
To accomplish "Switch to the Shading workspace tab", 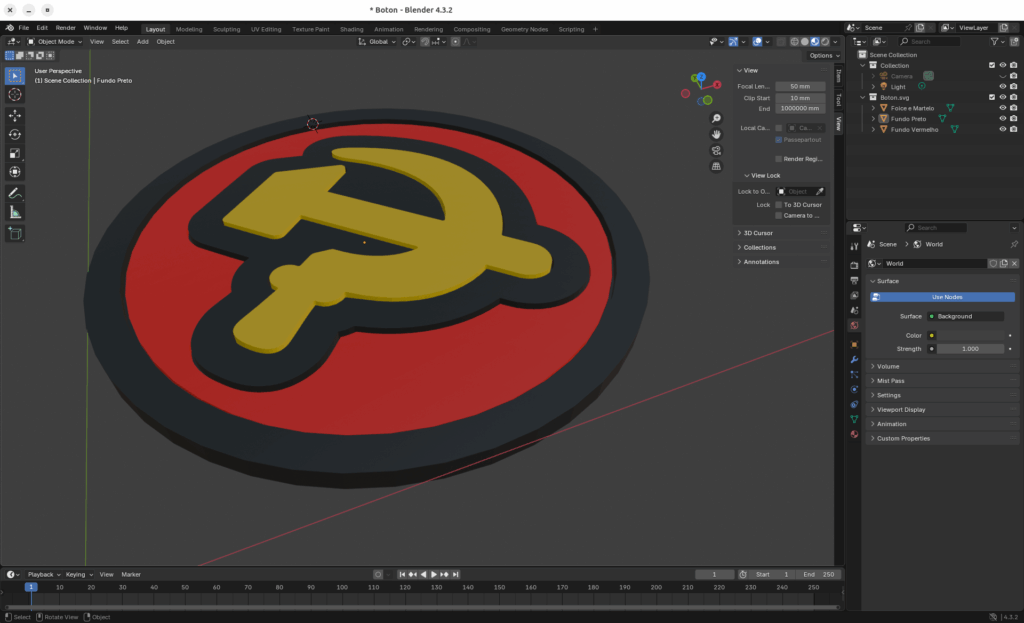I will click(351, 29).
